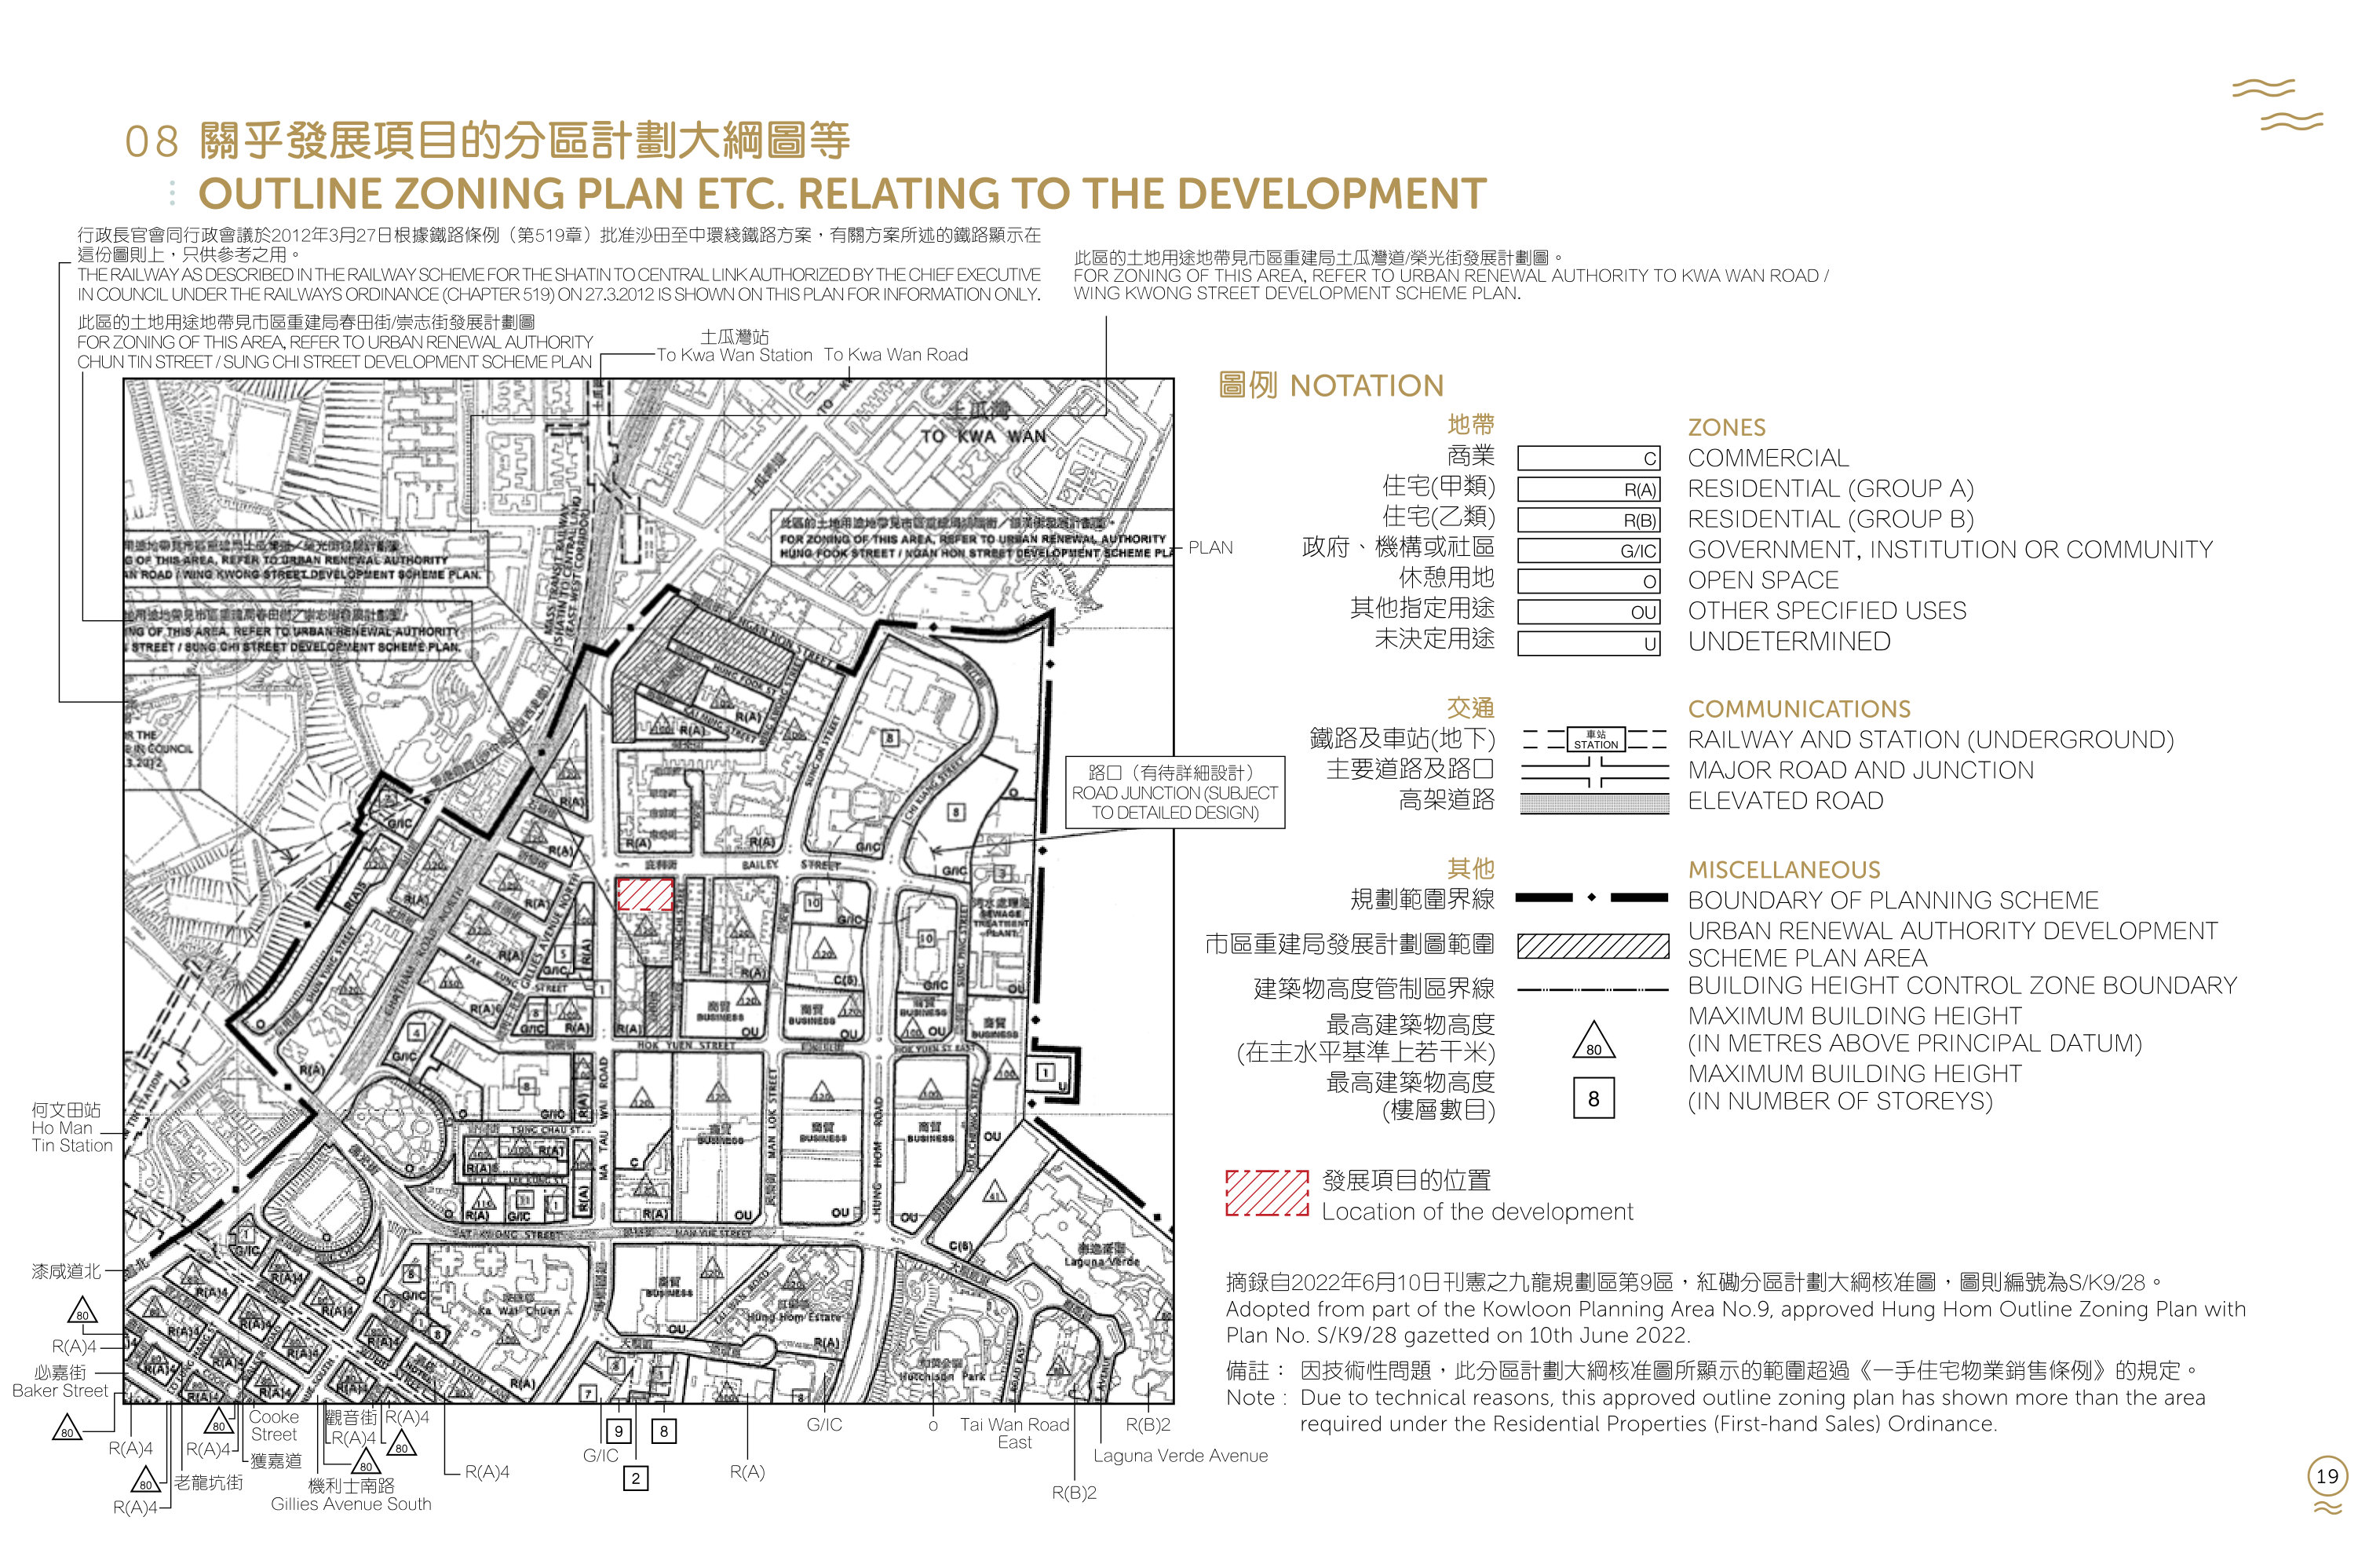Click the 'ELEVATED ROAD' label
Viewport: 2380px width, 1546px height.
point(1785,801)
